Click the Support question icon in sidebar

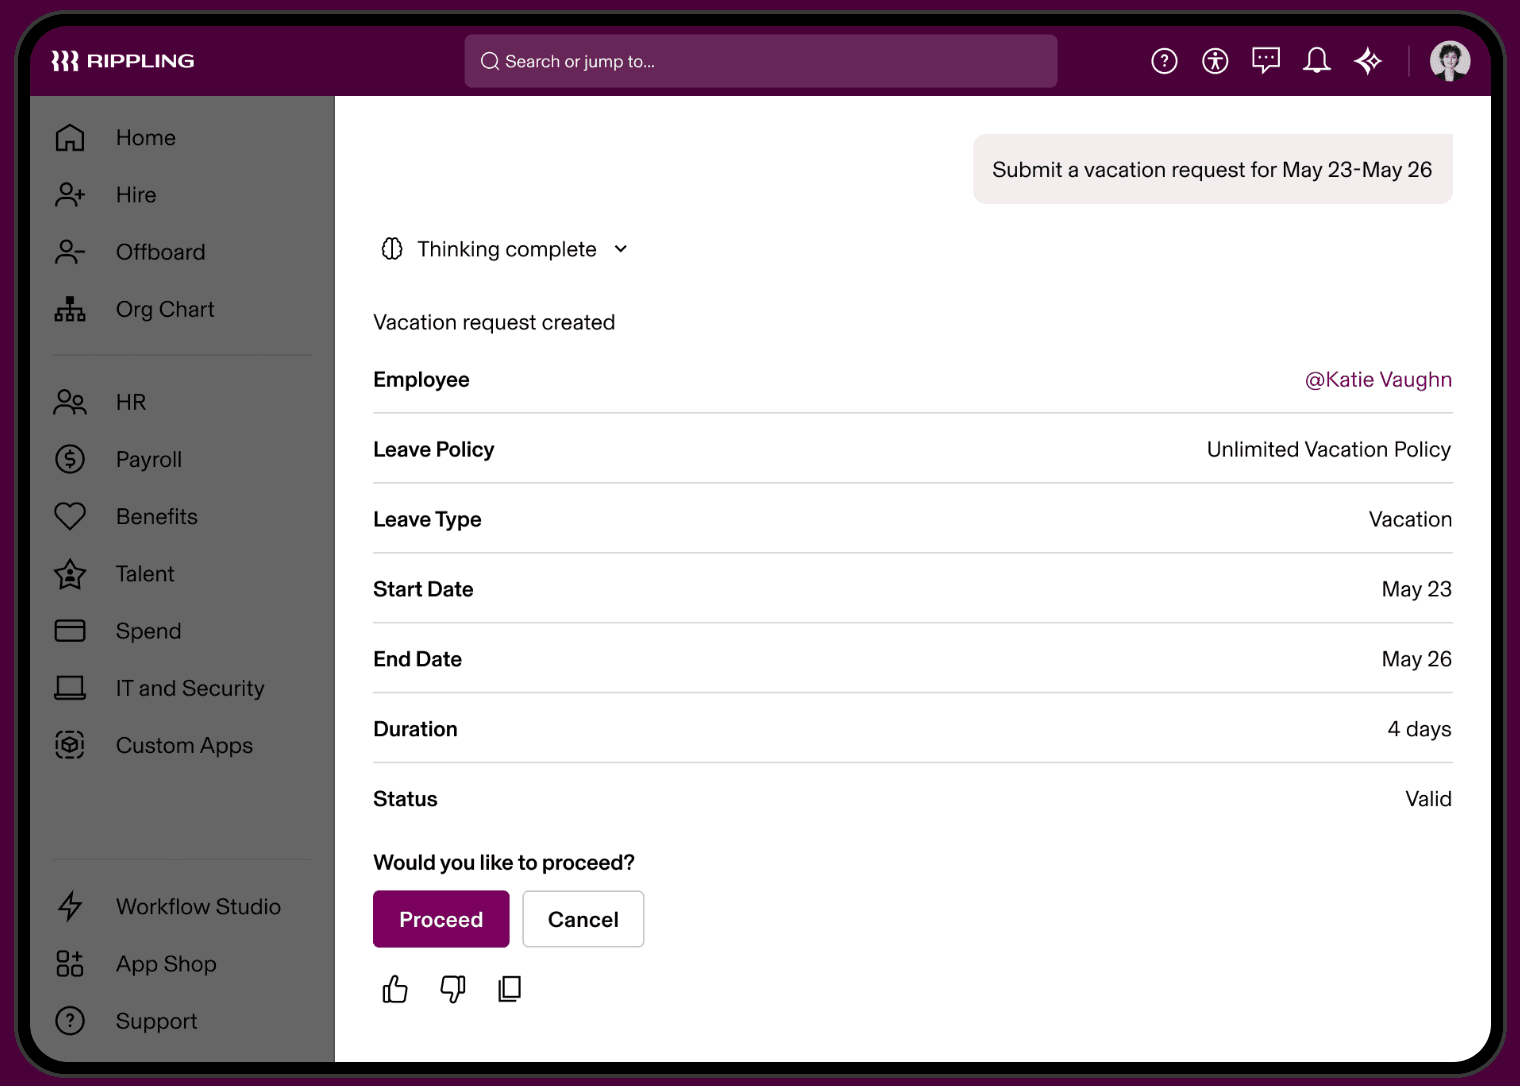(x=70, y=1021)
